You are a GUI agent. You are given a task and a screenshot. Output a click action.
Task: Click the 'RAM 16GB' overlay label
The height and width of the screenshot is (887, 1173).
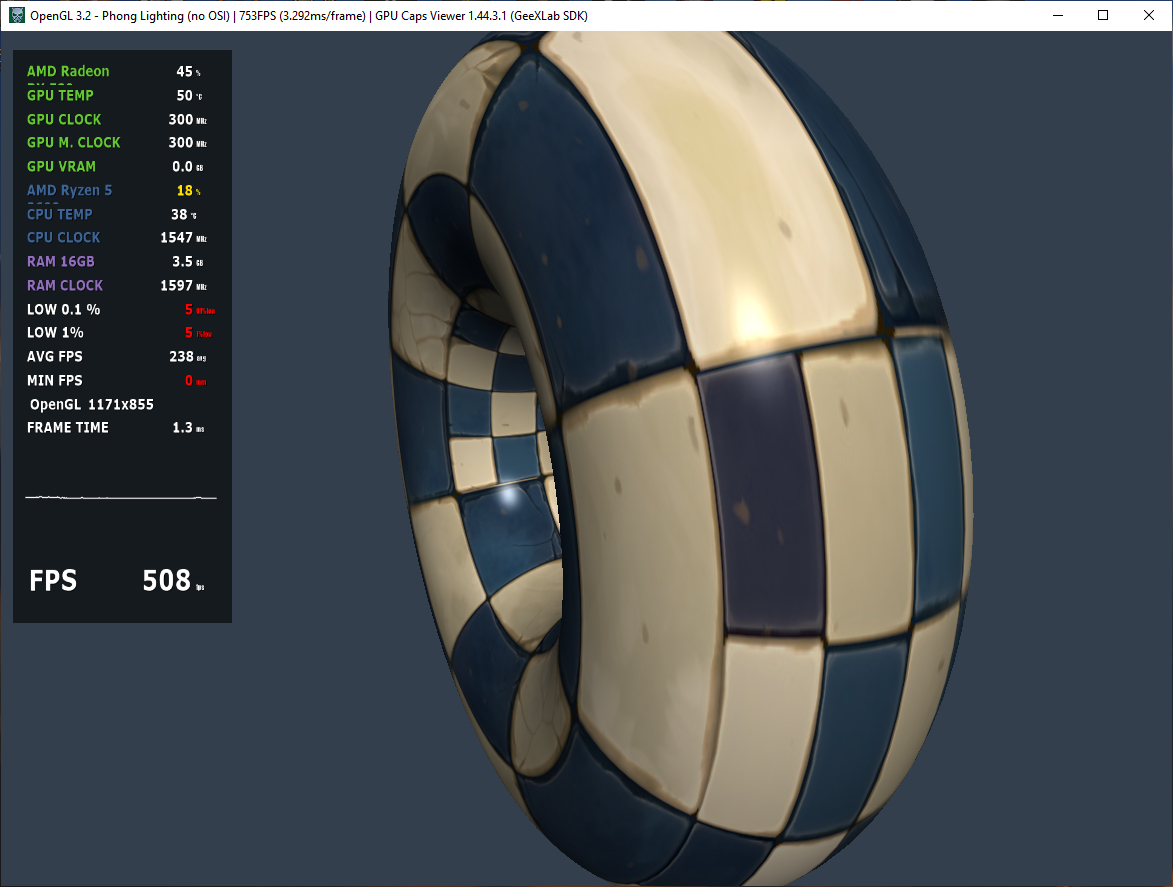tap(61, 261)
